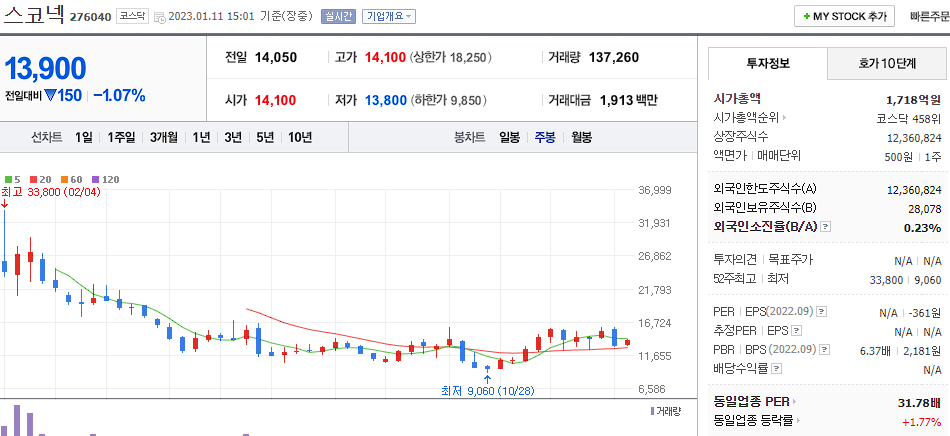Click the 전일 value 14,050

pyautogui.click(x=276, y=58)
